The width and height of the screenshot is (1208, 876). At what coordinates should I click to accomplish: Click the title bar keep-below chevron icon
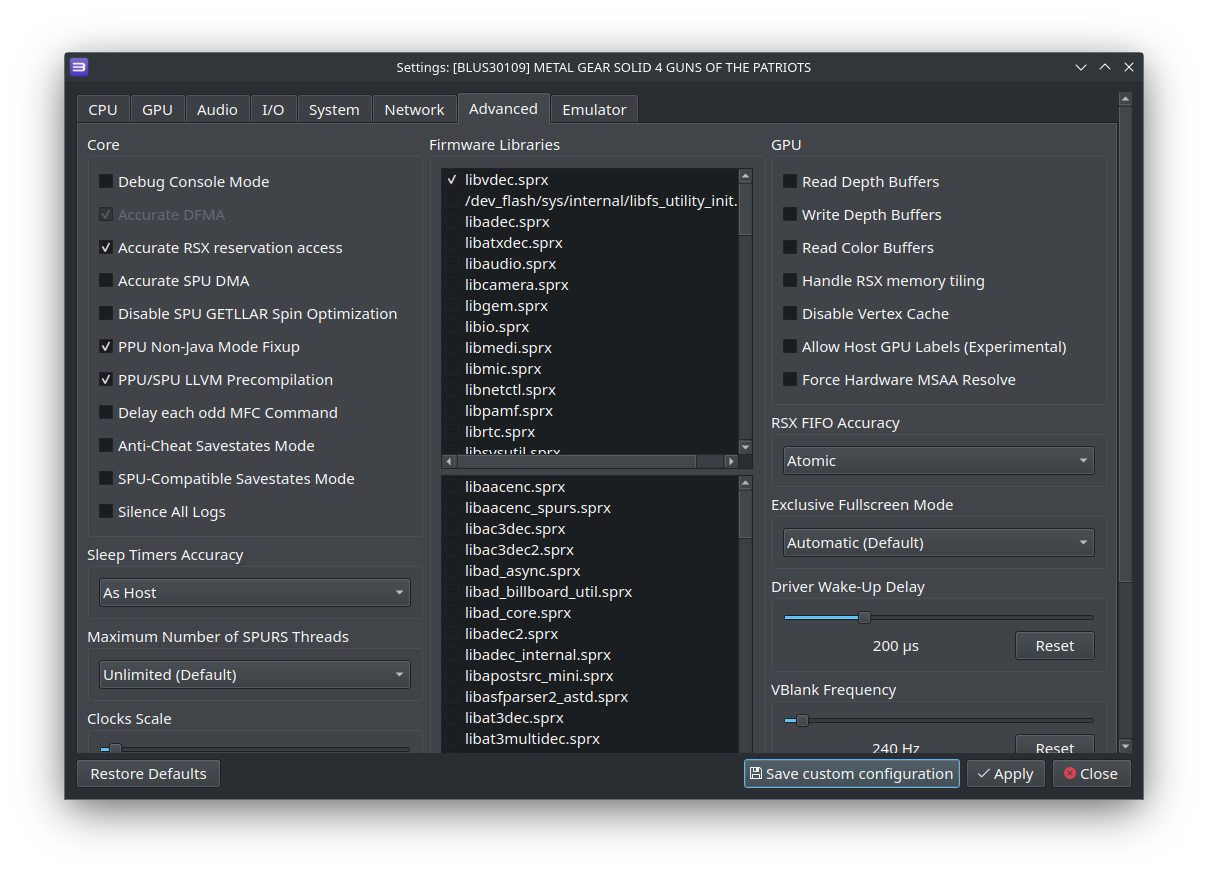point(1081,67)
